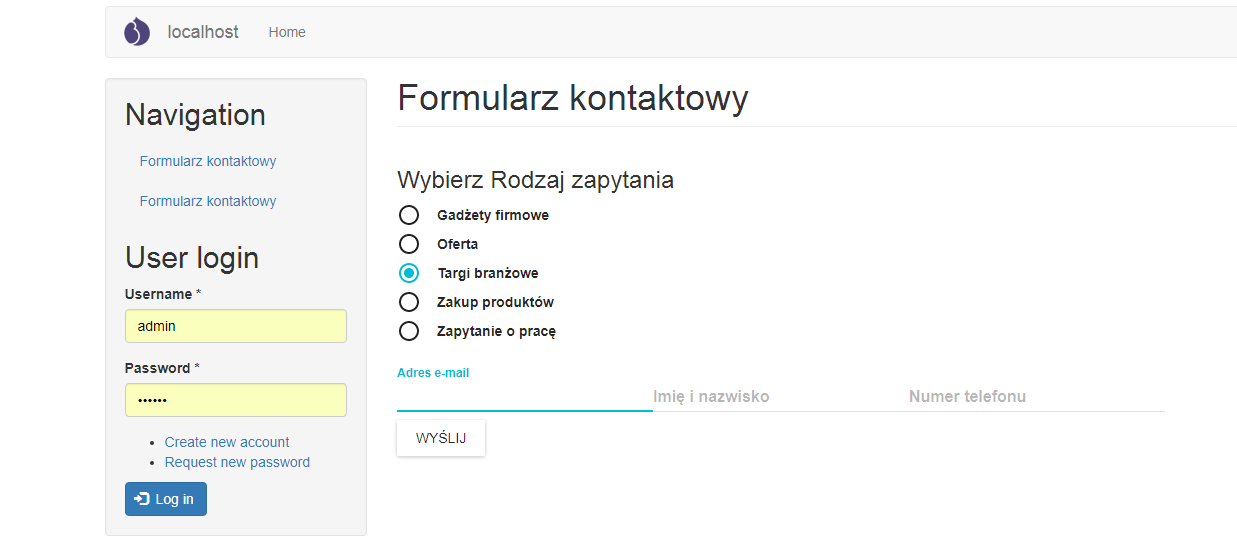Focus the Username field containing admin
1237x540 pixels.
[236, 326]
